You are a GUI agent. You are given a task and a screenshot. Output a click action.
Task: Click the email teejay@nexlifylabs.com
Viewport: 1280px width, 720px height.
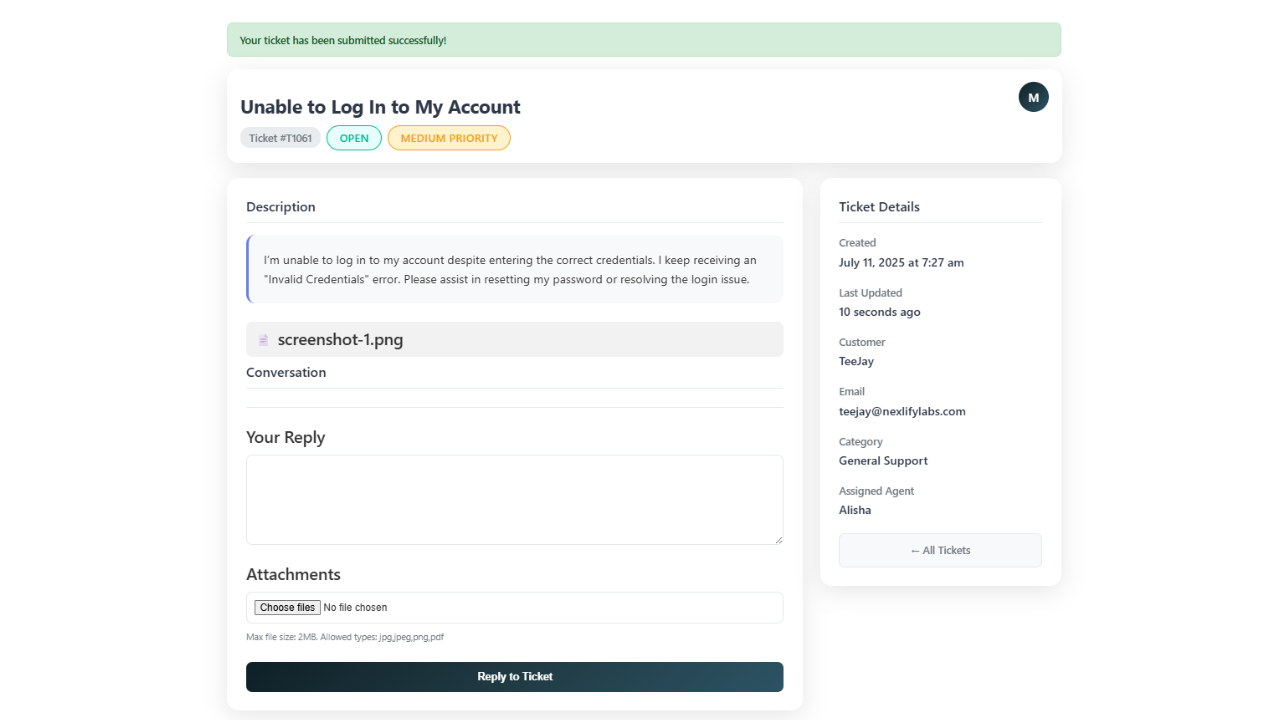pyautogui.click(x=902, y=411)
